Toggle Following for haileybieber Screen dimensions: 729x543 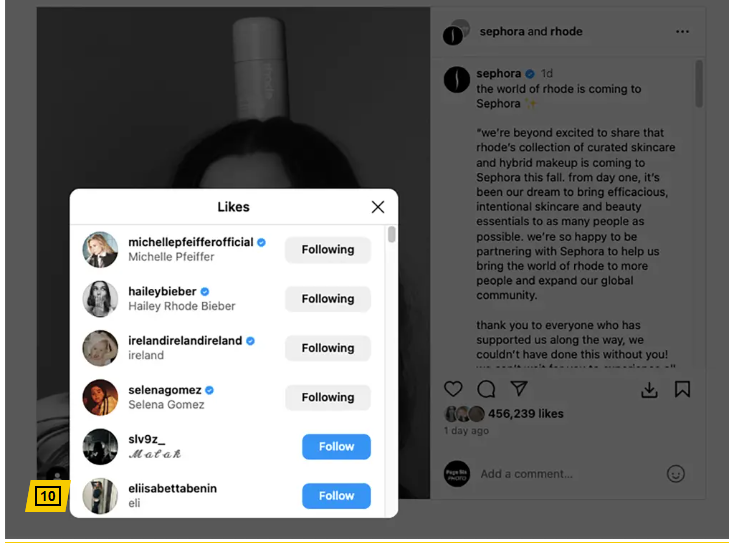(x=328, y=299)
